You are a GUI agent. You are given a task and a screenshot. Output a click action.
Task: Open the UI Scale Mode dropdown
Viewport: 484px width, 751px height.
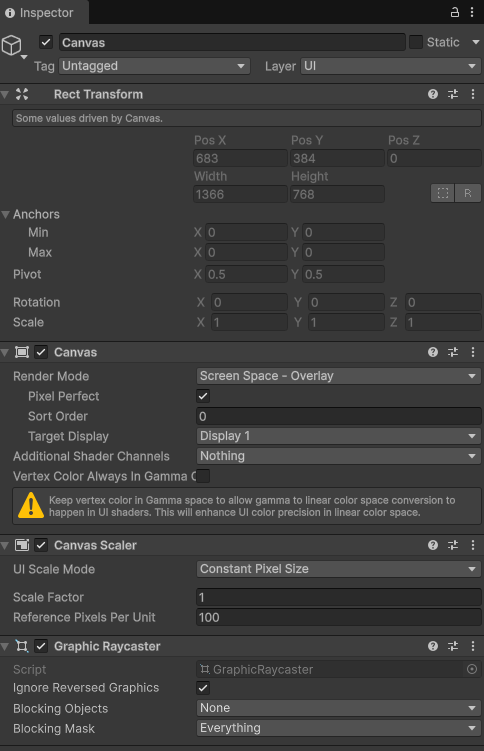tap(338, 569)
